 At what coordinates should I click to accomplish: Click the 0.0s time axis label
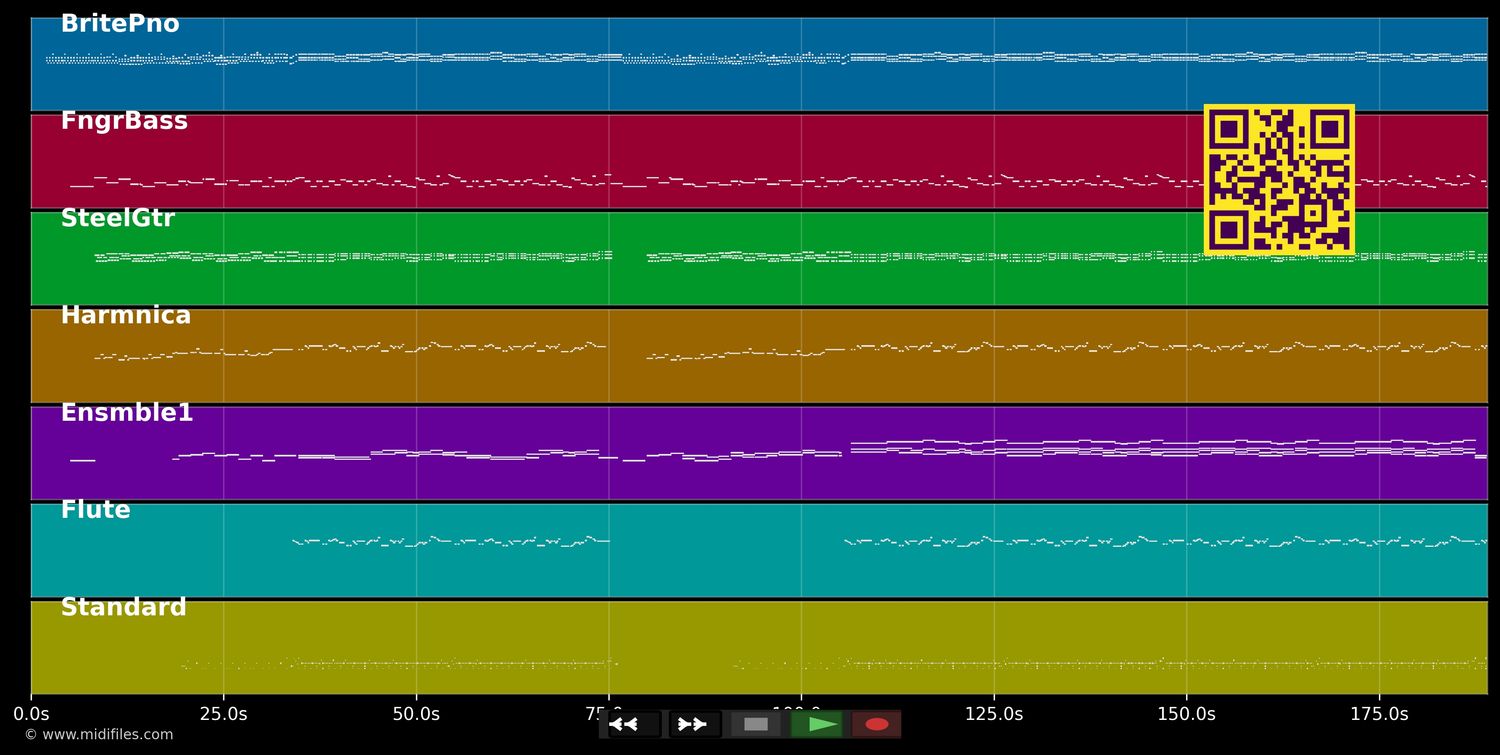pyautogui.click(x=31, y=714)
